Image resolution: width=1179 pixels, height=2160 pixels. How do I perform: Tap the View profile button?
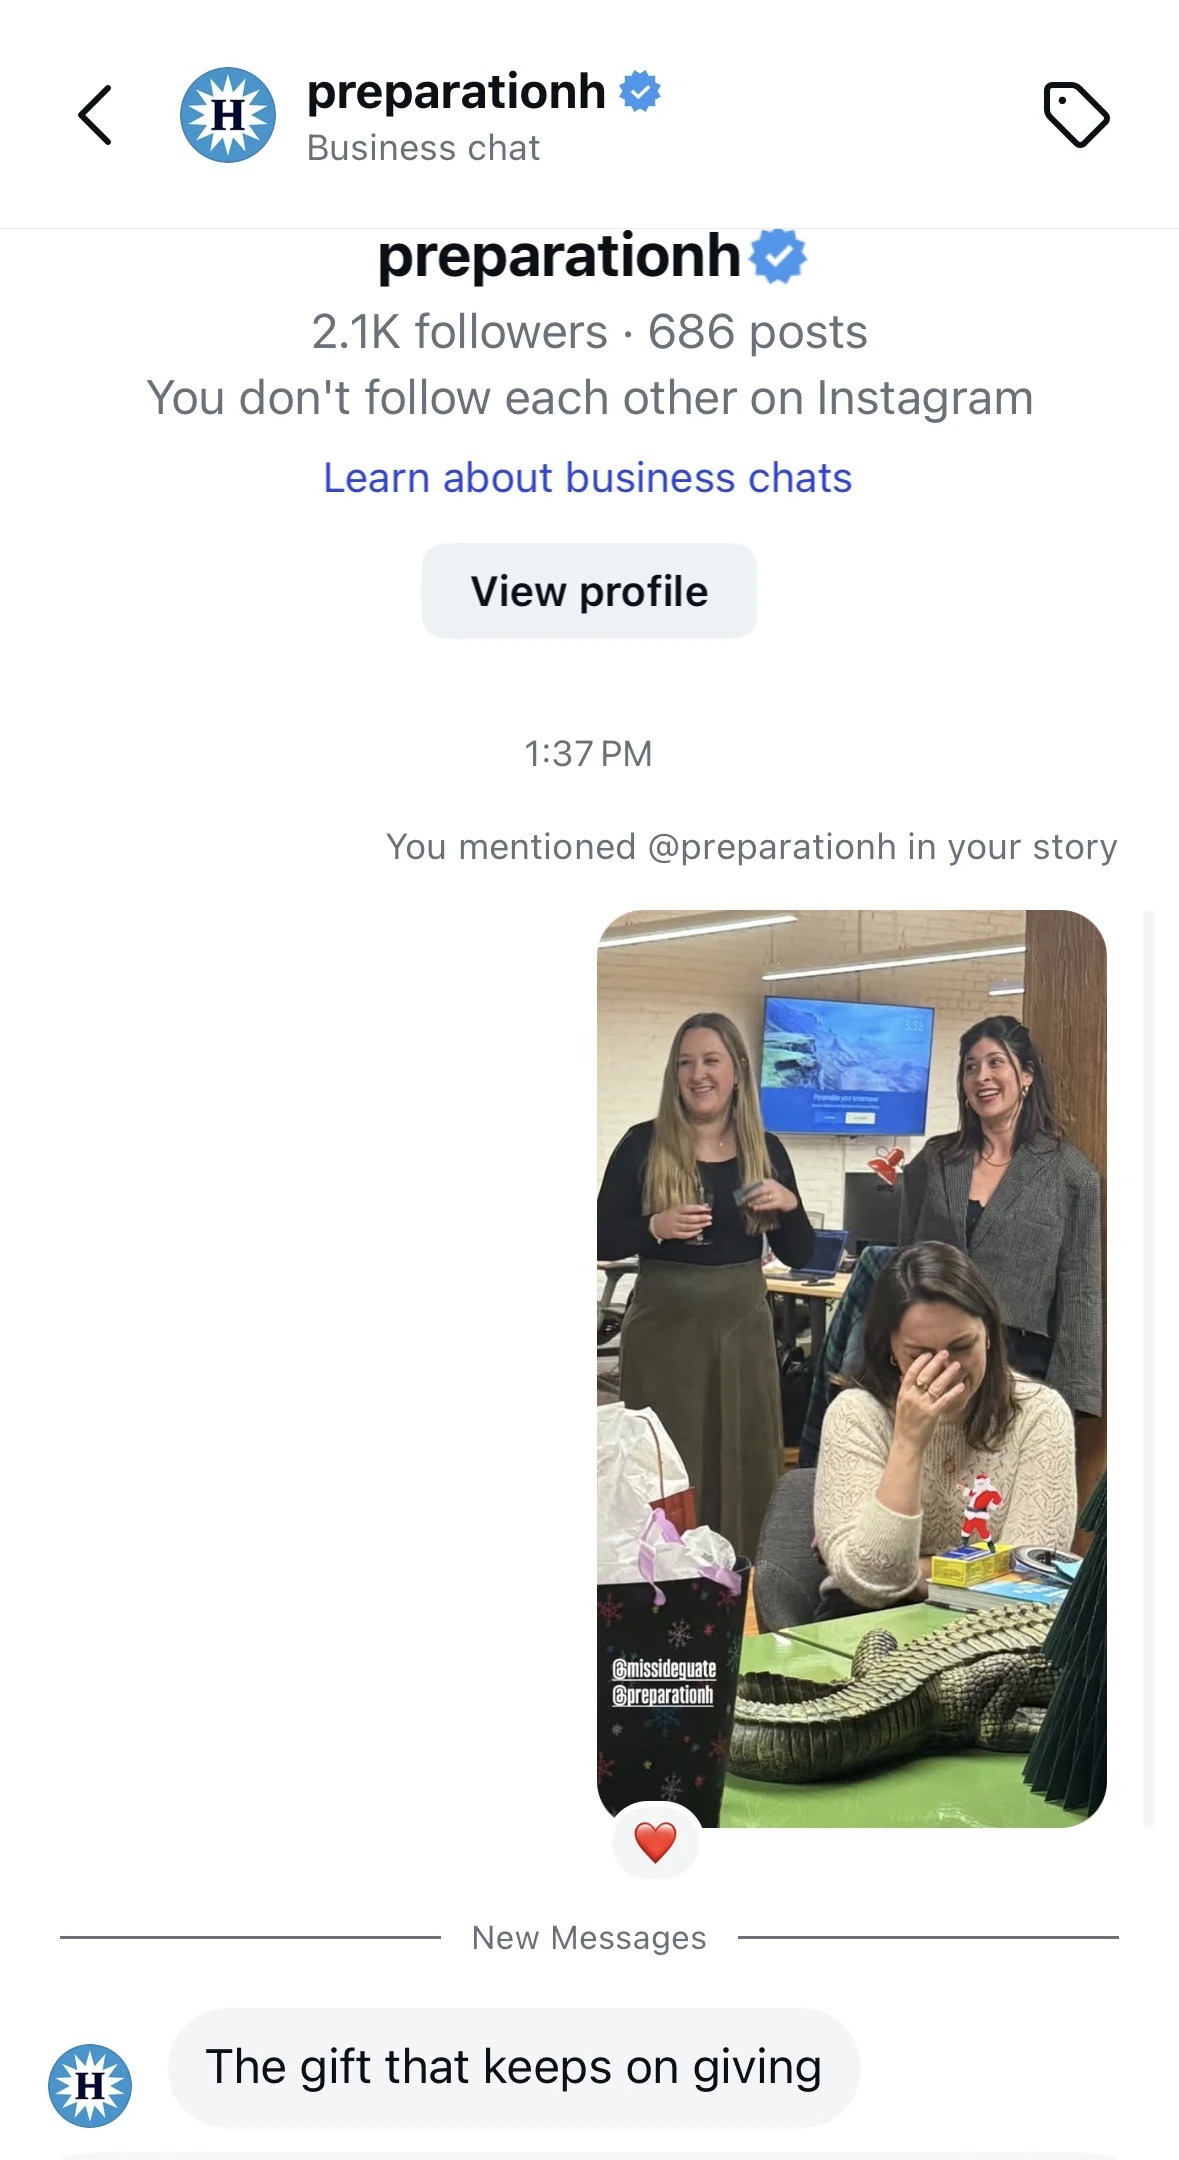pos(589,591)
